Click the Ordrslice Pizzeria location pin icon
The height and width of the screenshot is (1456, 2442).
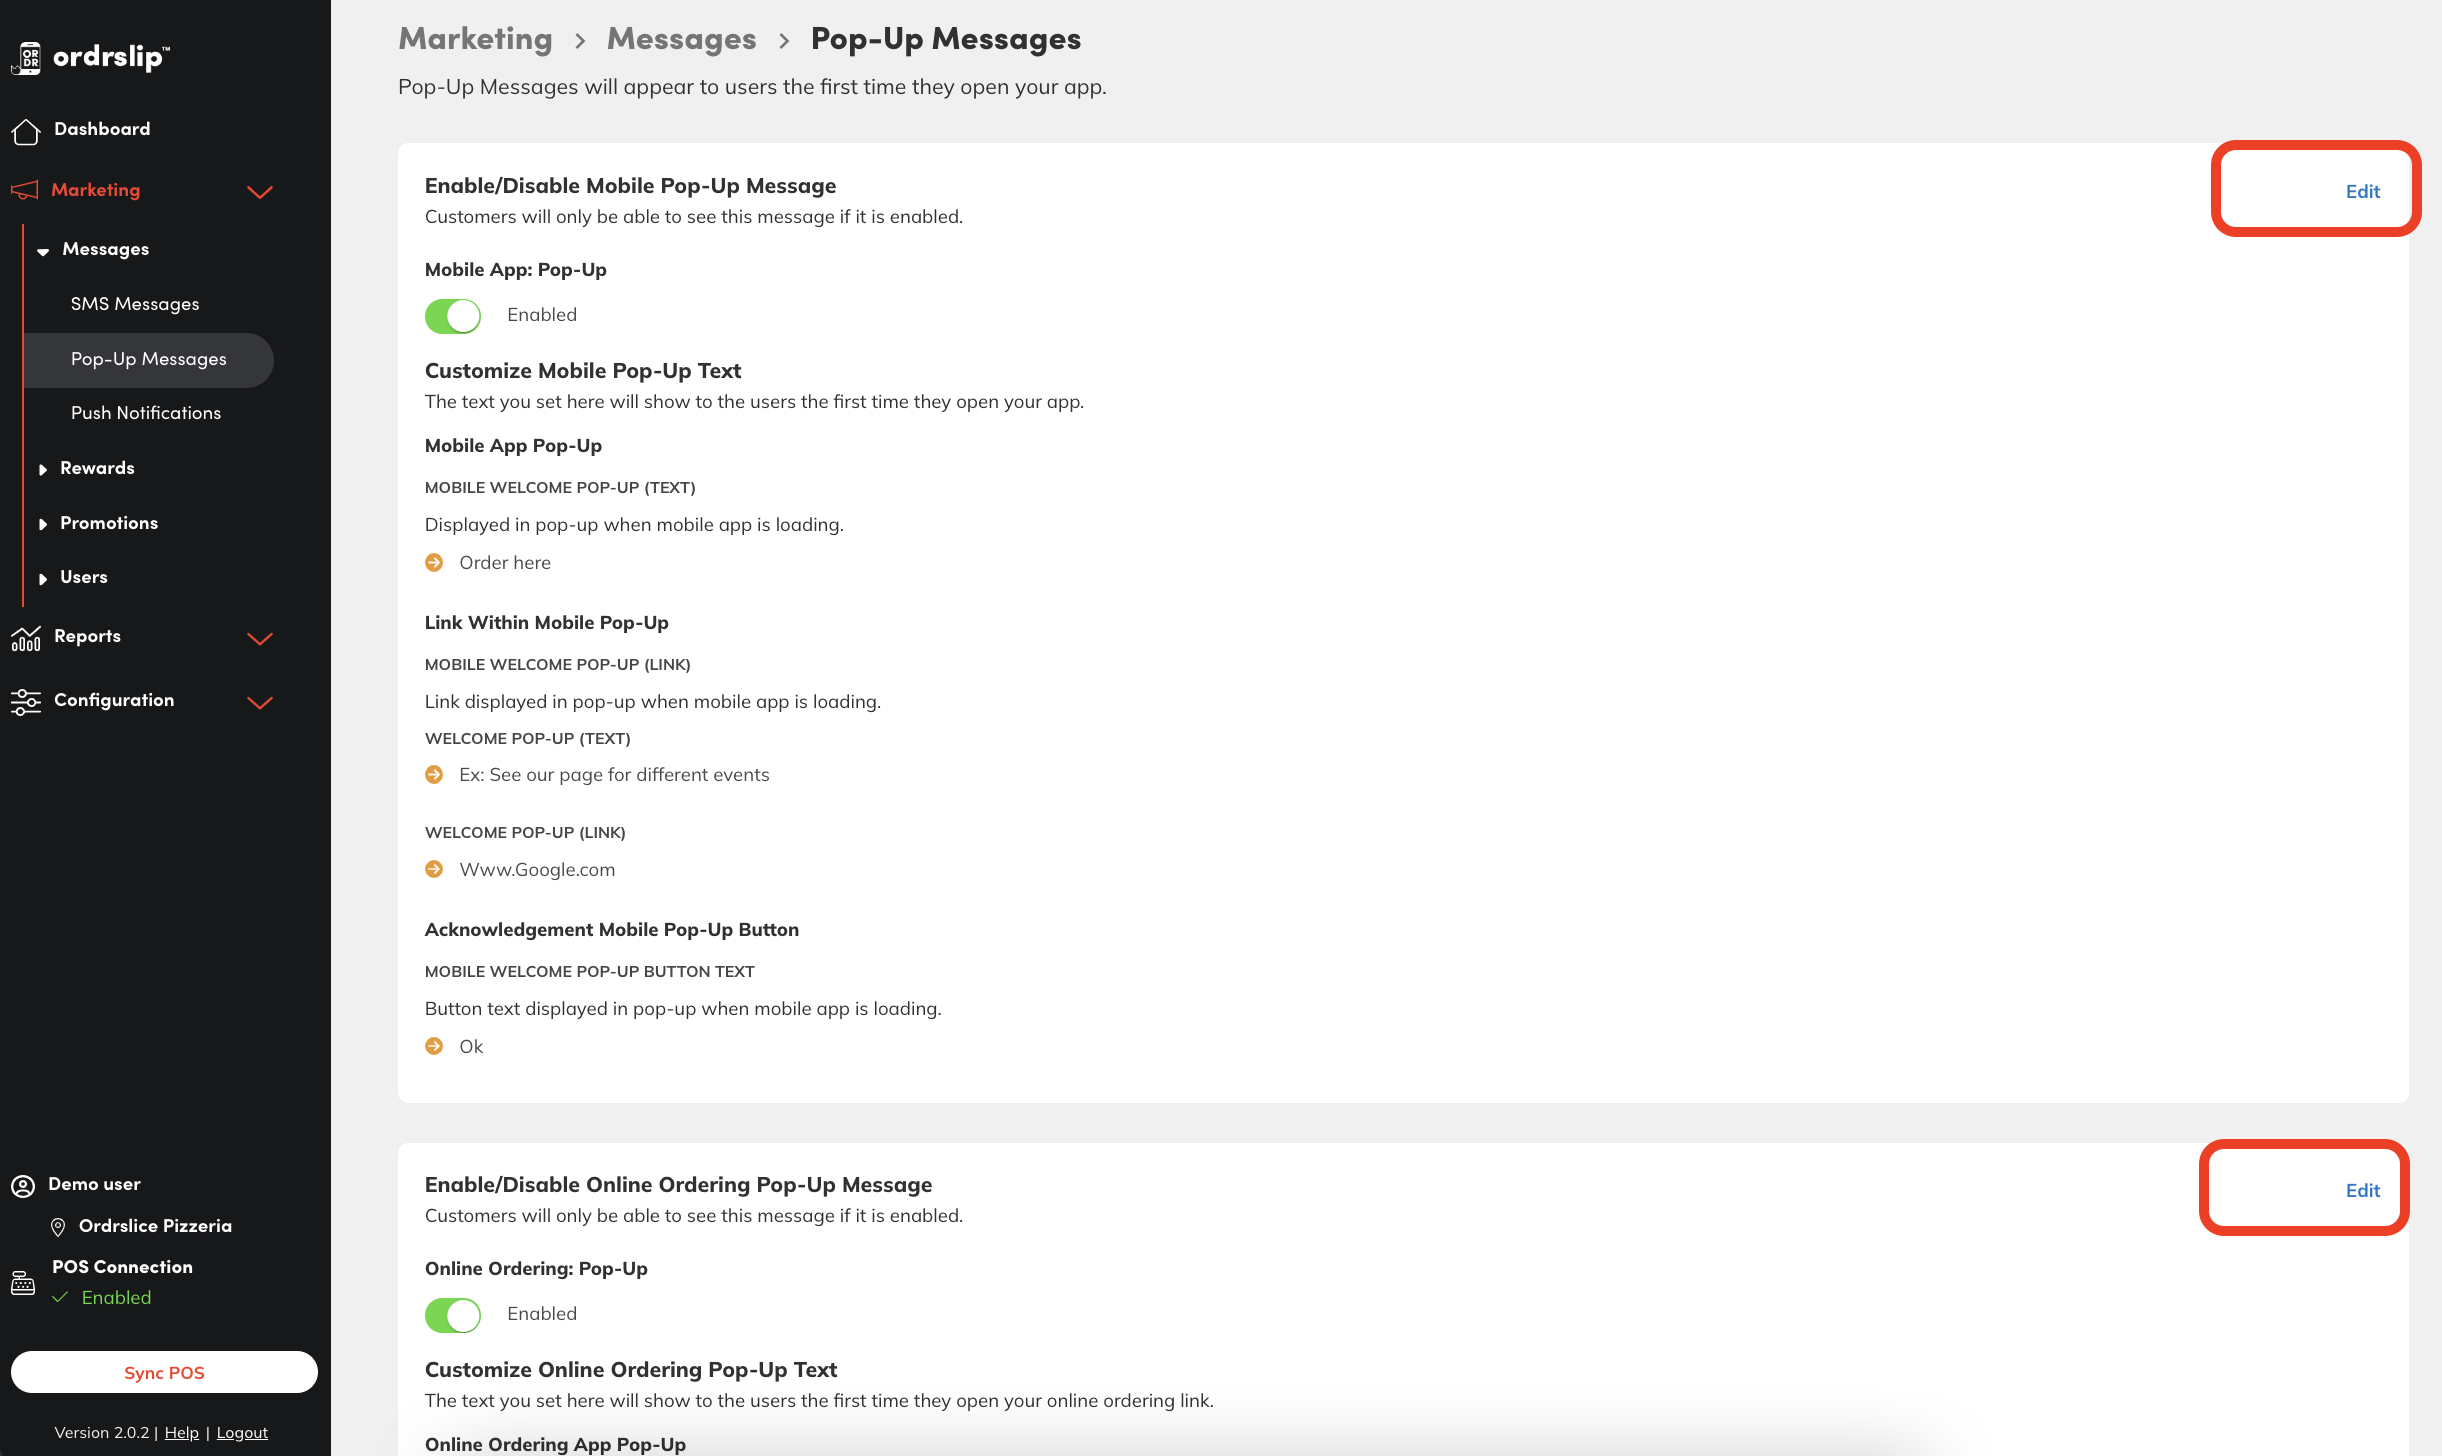[58, 1227]
